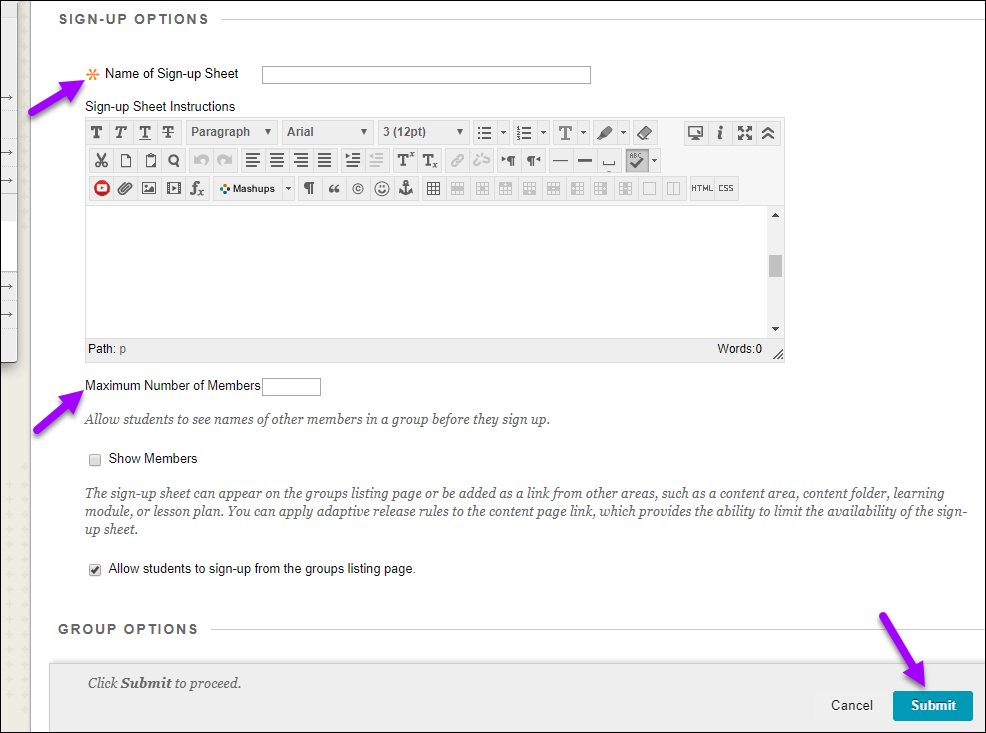Toggle editor fullscreen mode

click(x=745, y=133)
